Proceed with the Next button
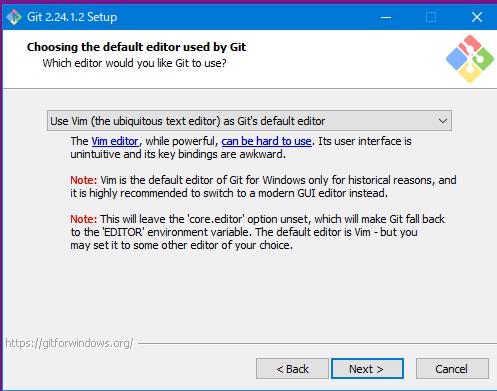The height and width of the screenshot is (391, 497). (367, 369)
